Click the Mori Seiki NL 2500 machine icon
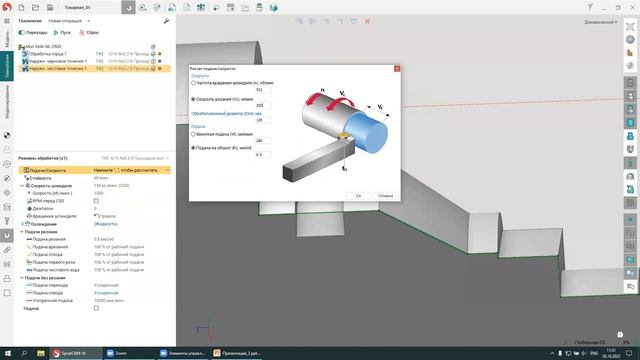Viewport: 640px width, 360px height. point(22,47)
